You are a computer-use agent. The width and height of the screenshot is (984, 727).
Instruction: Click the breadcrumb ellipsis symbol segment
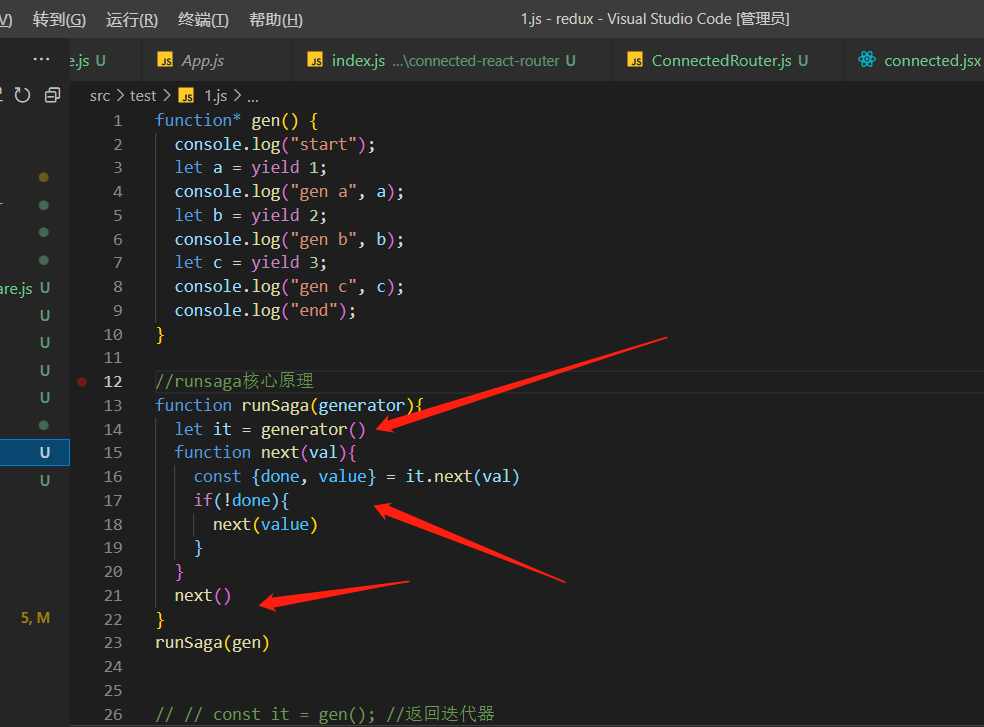click(252, 97)
